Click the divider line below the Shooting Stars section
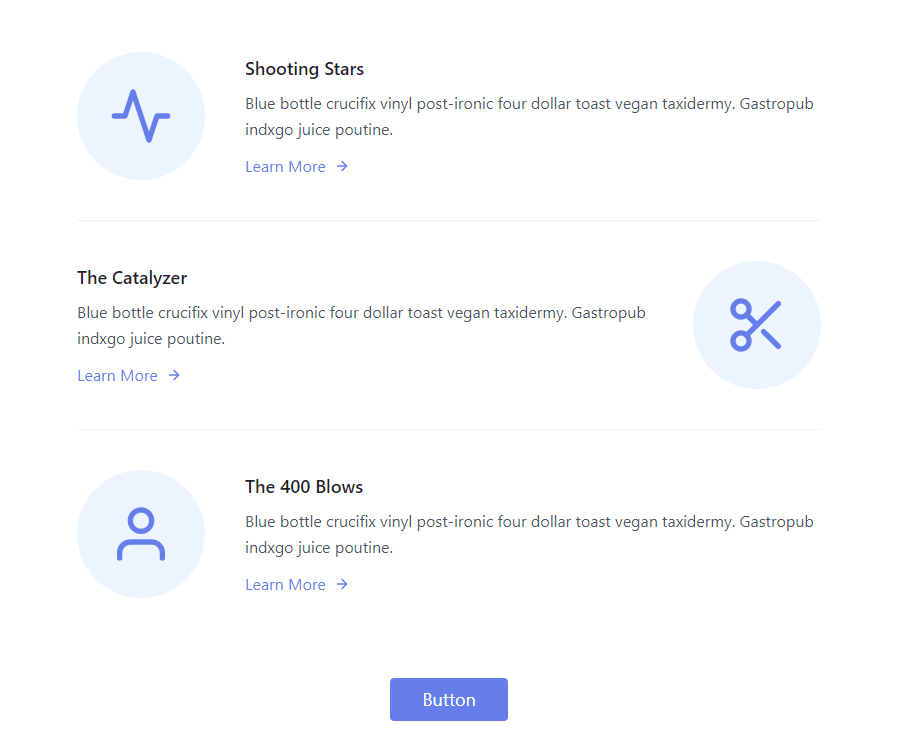The image size is (901, 747). coord(448,220)
